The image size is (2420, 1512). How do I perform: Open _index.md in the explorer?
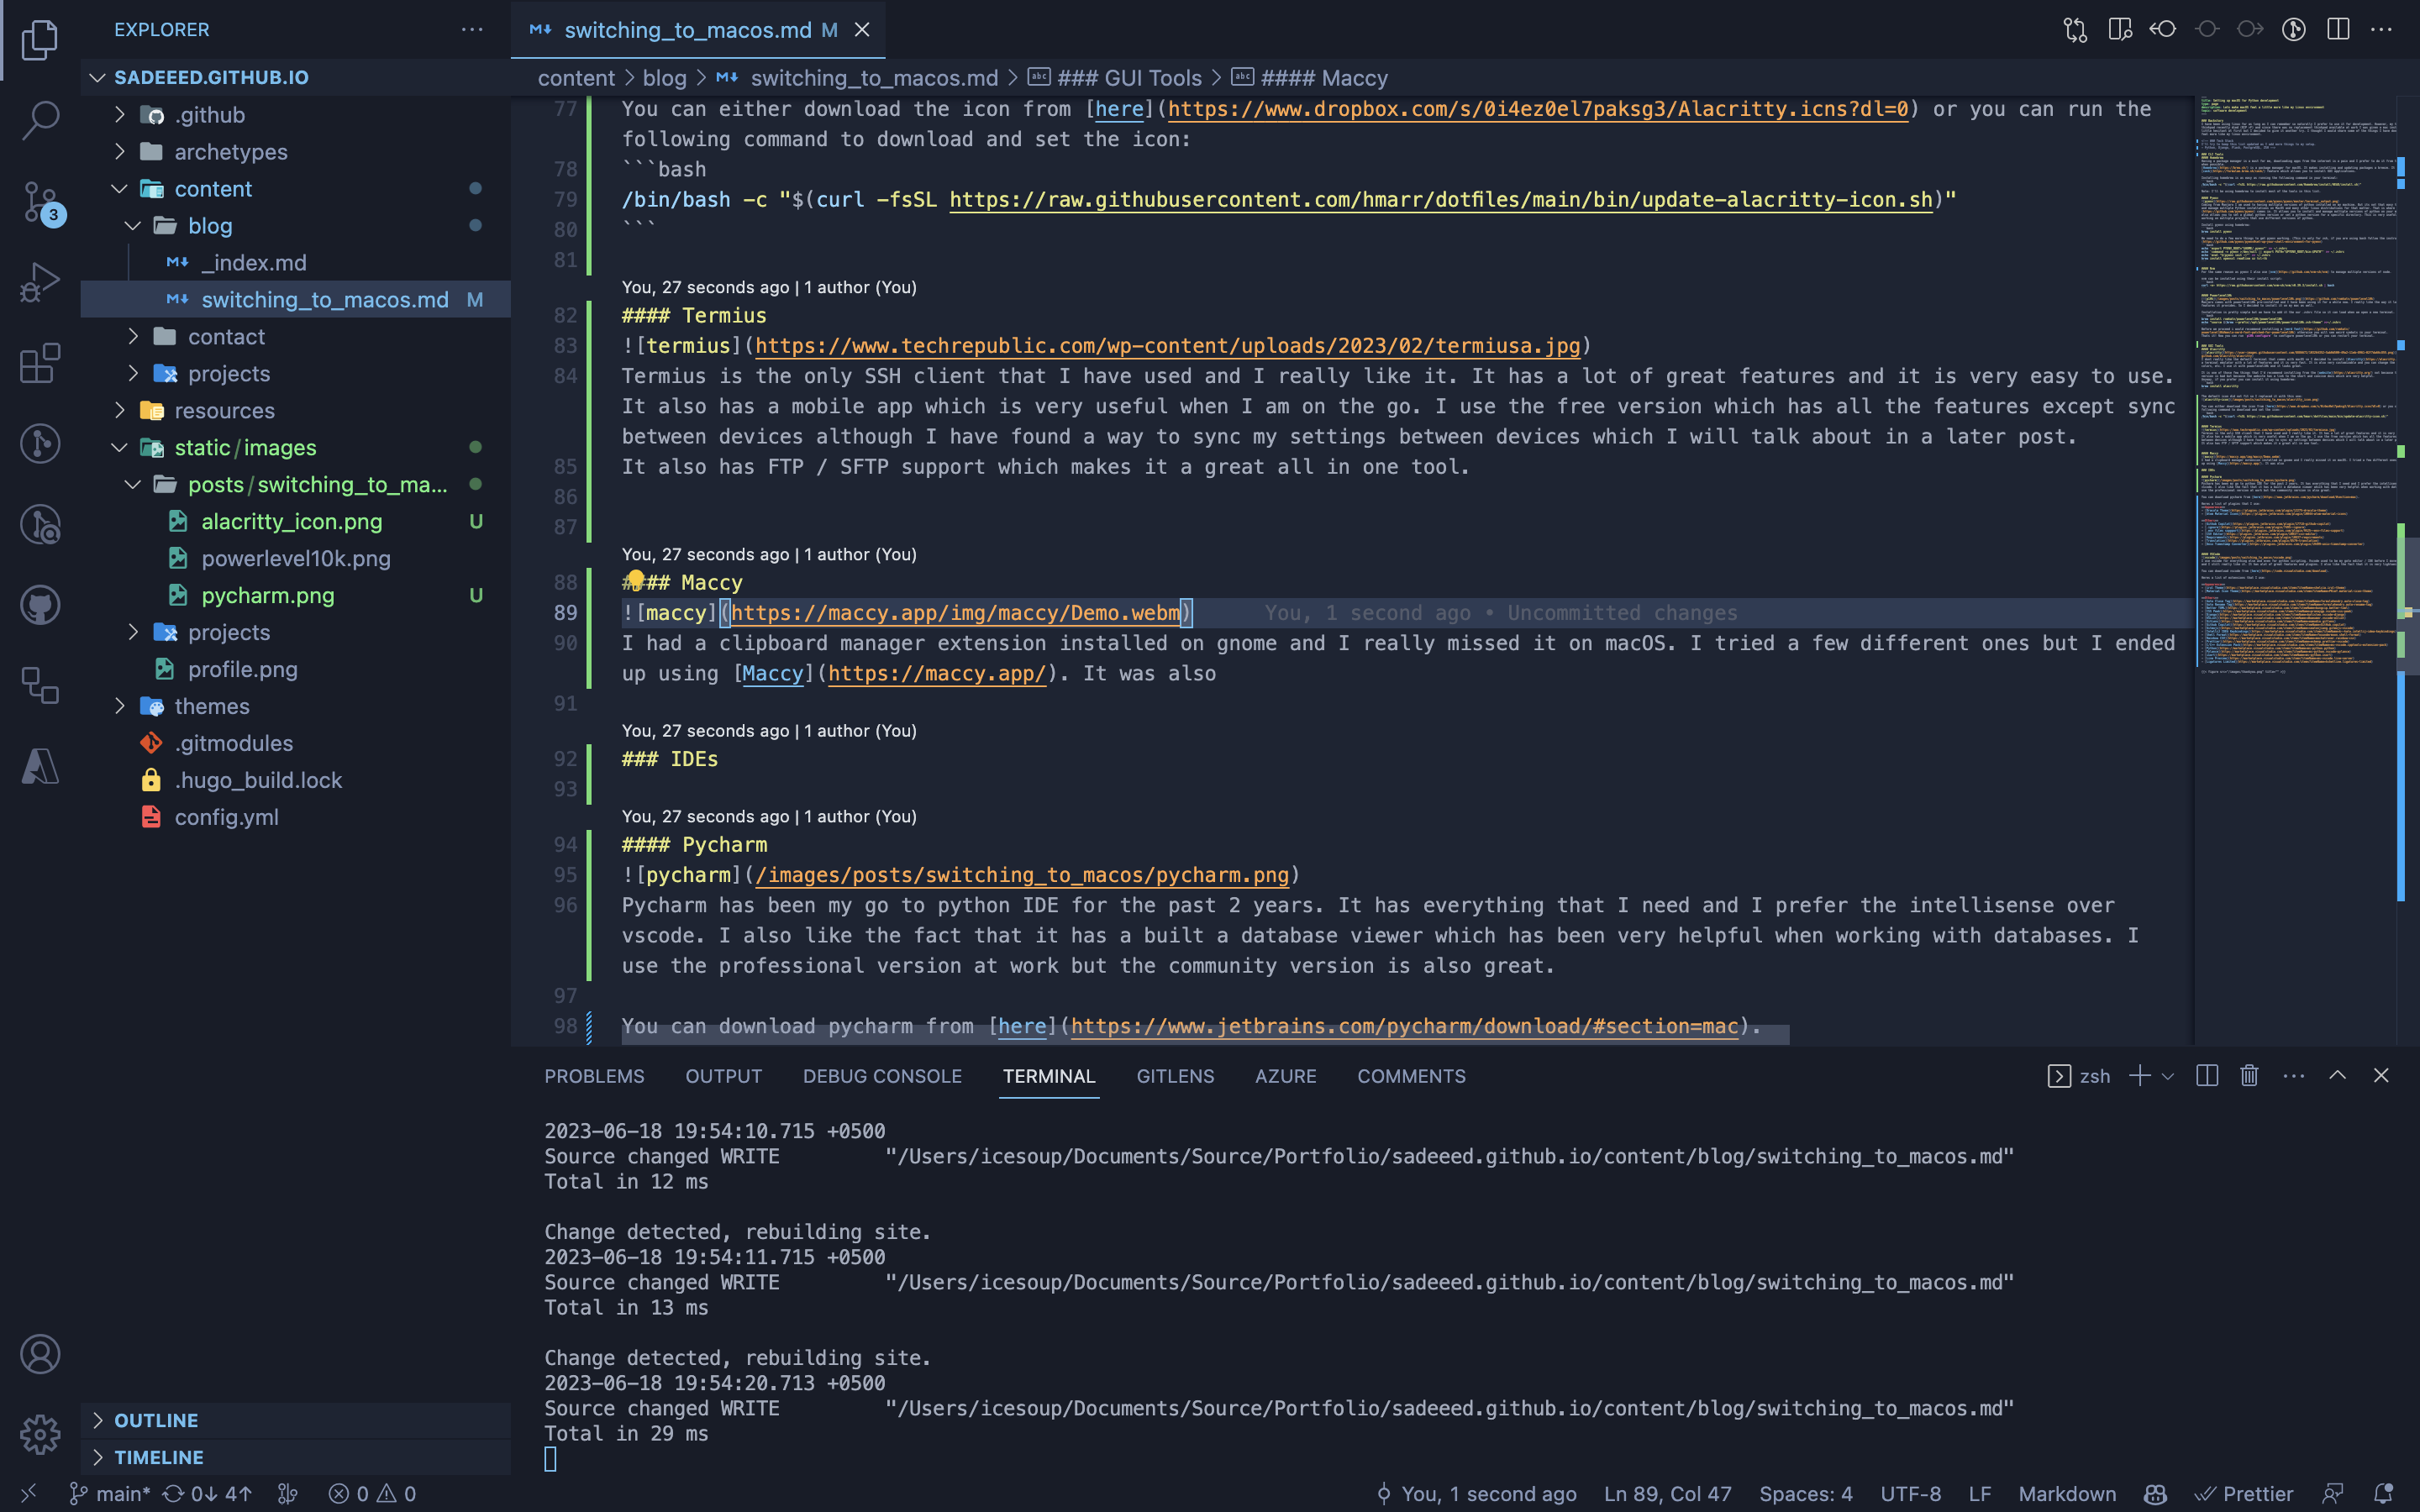point(295,263)
